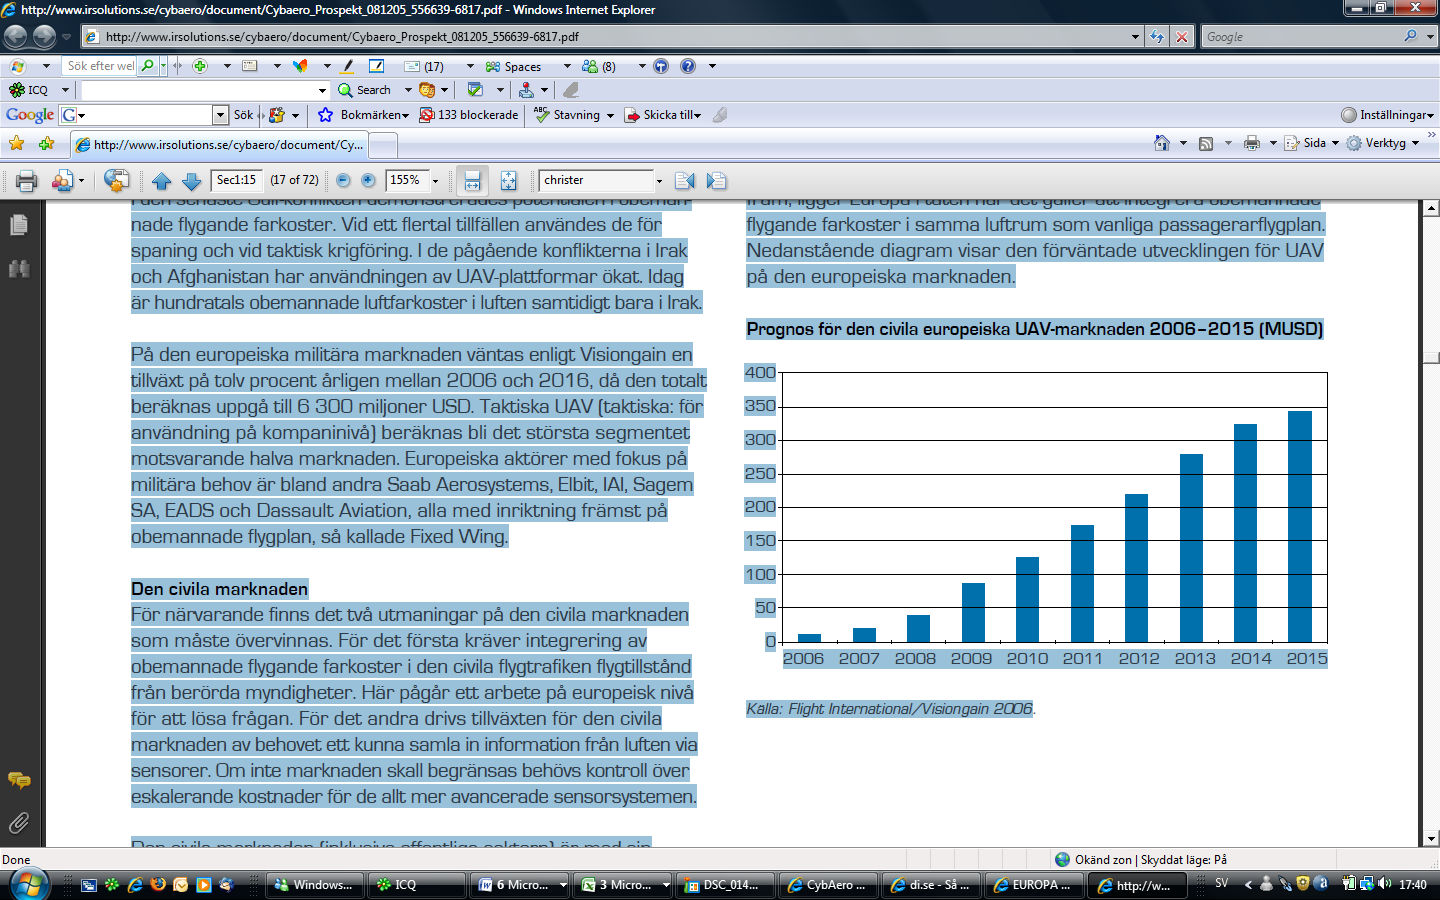
Task: Open the RSS feeds icon
Action: tap(1206, 143)
